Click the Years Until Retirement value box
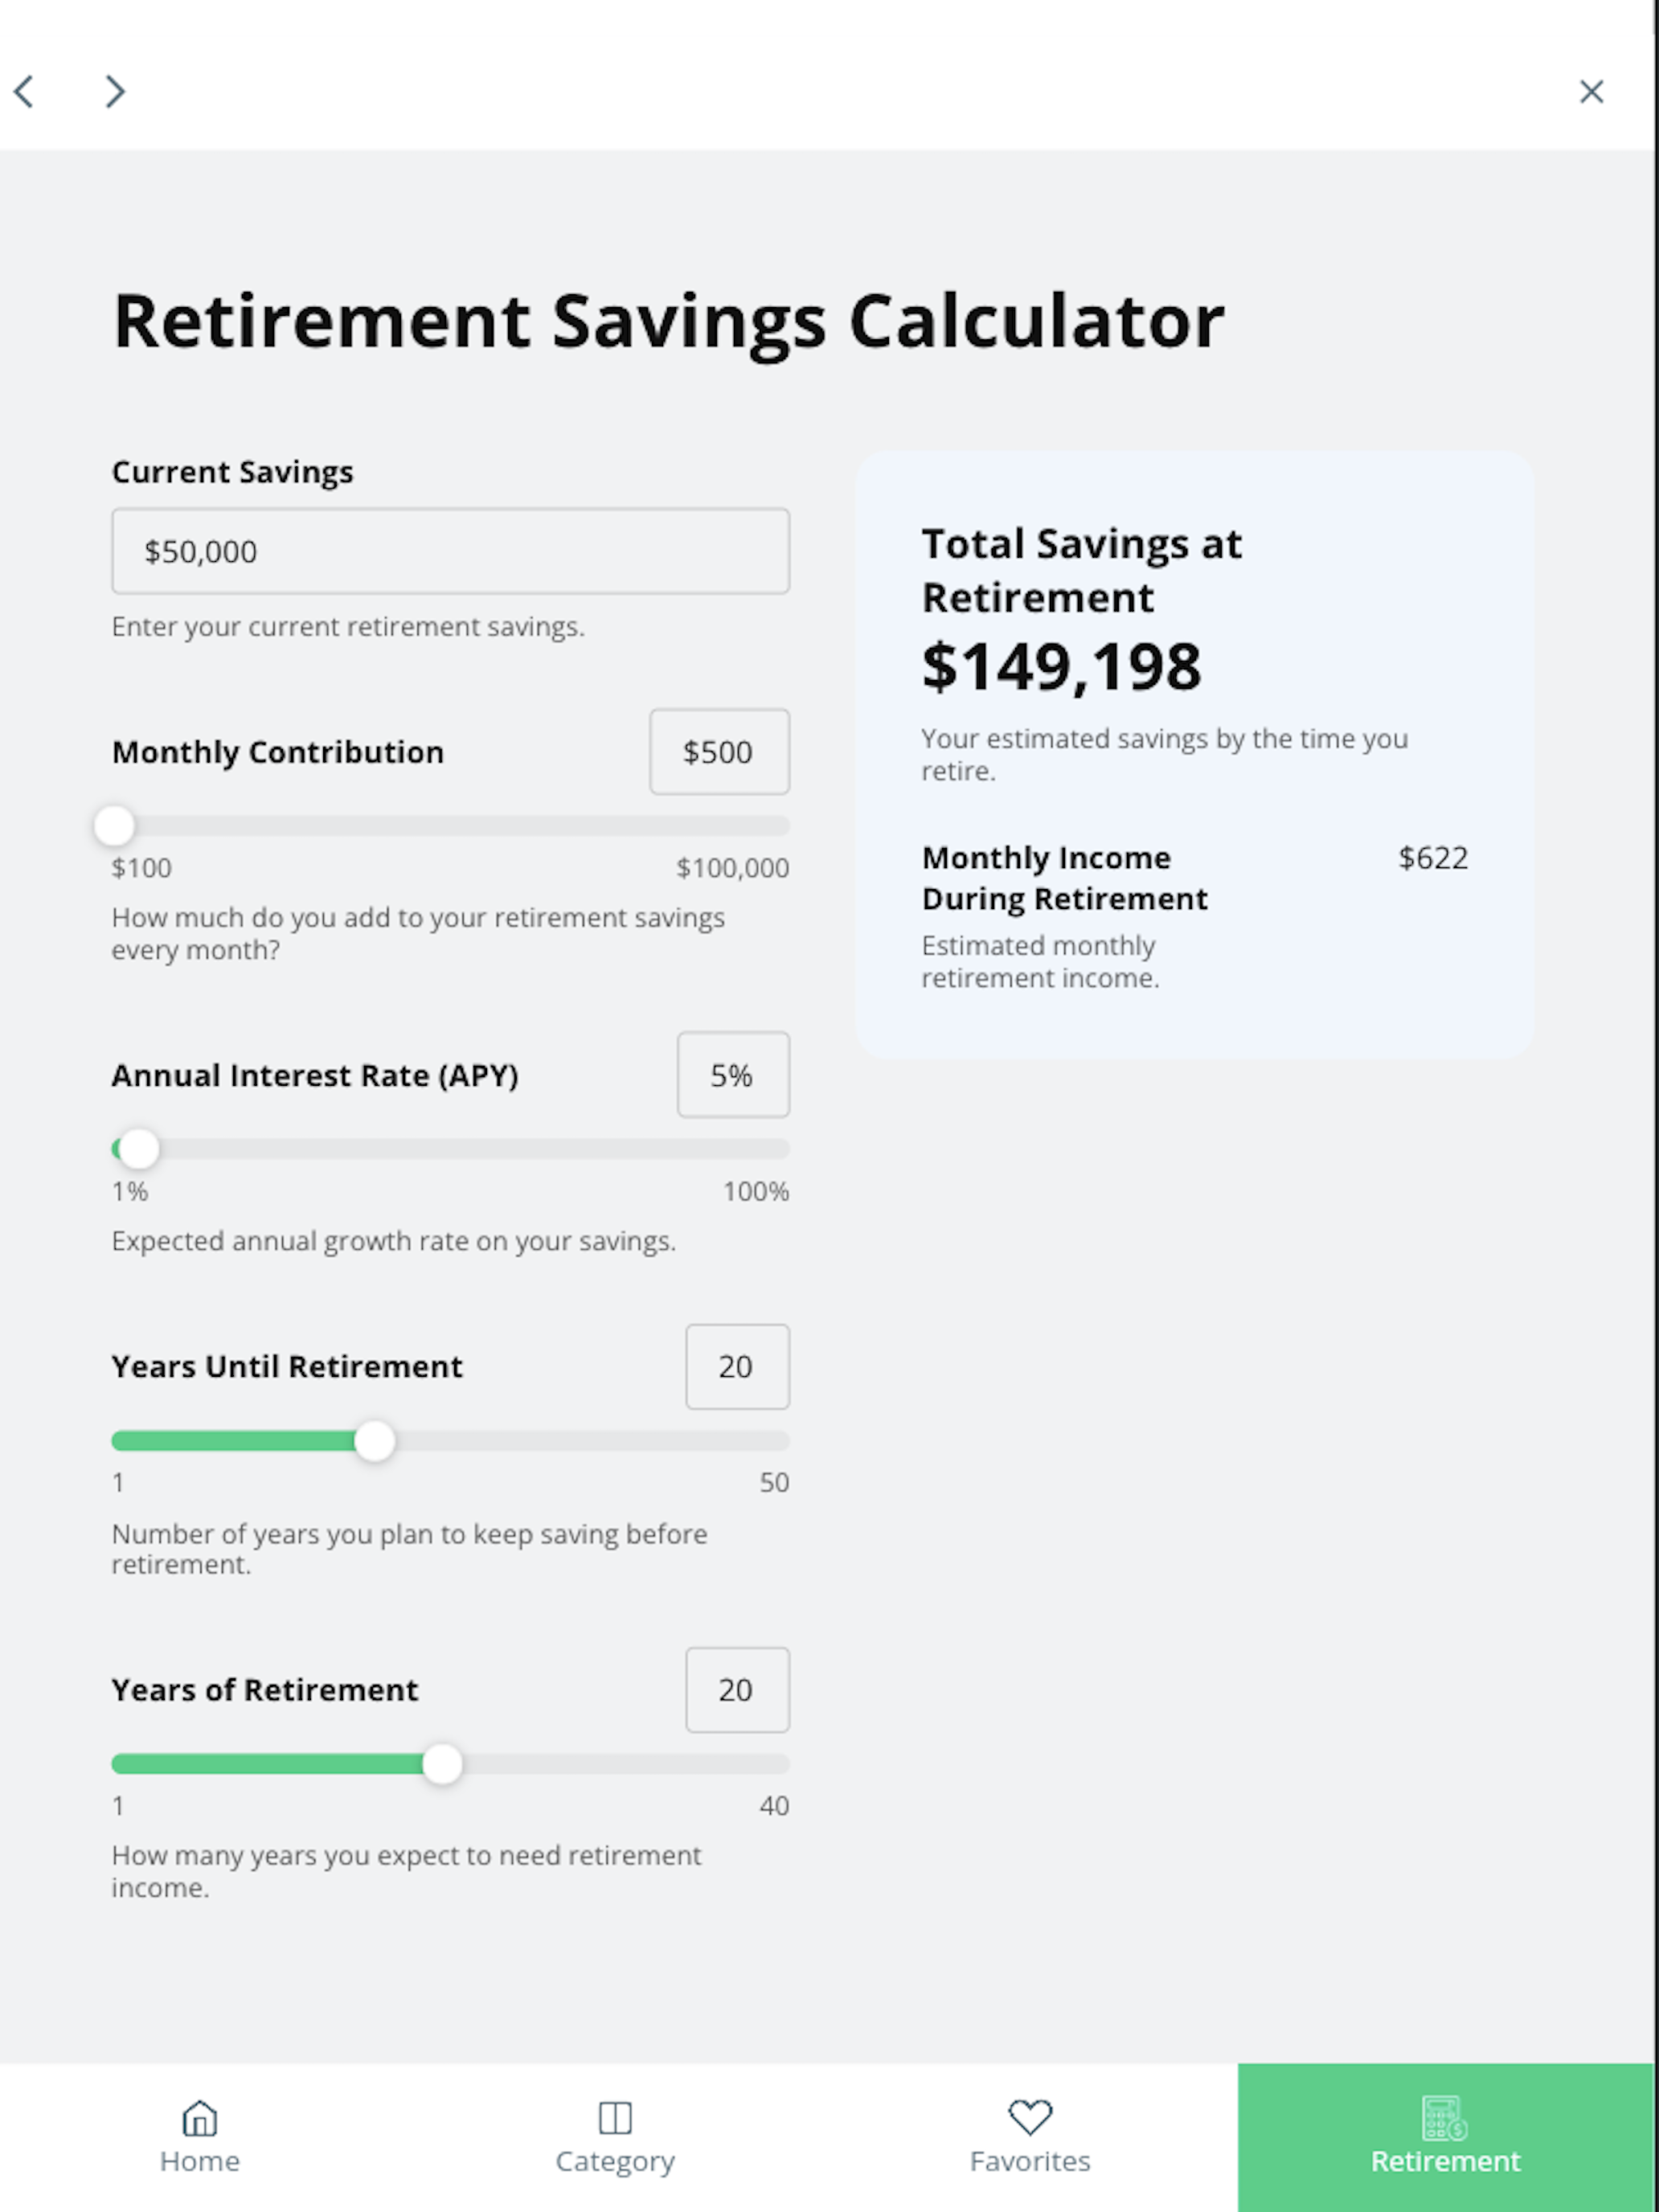Screen dimensions: 1659x2212 coord(737,1367)
